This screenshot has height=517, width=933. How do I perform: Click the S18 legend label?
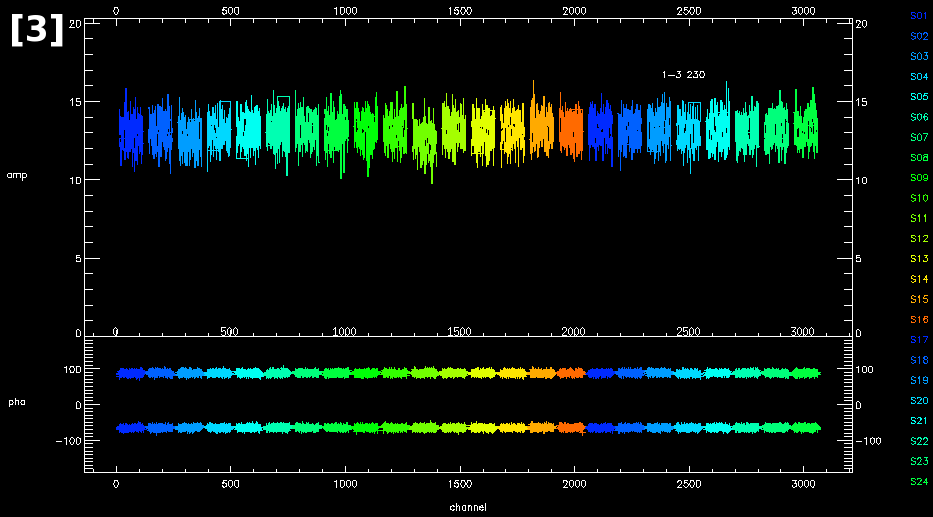click(919, 360)
